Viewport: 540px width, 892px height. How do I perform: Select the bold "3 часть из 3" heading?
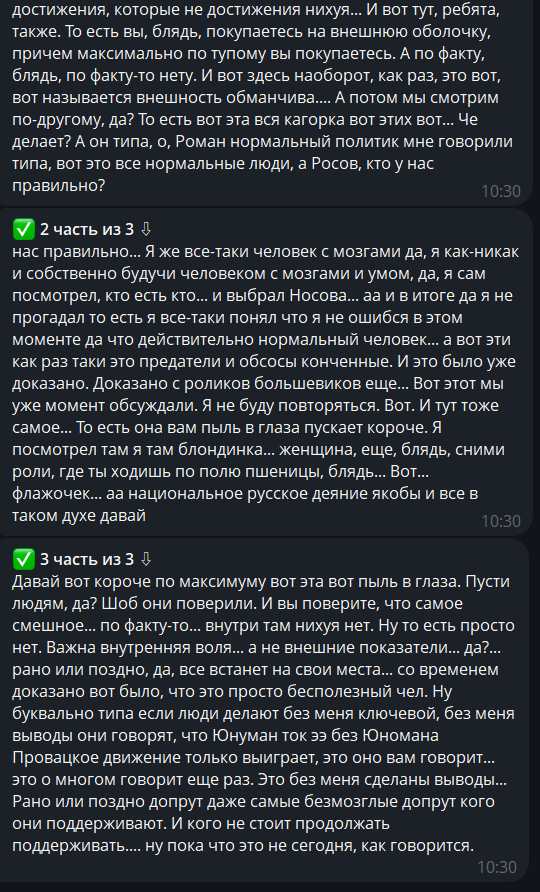87,560
